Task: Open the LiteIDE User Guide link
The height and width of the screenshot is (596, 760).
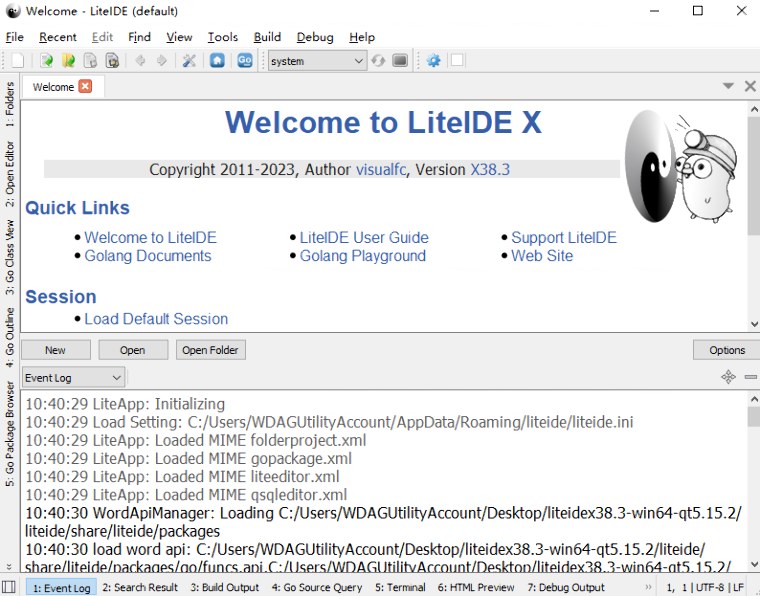Action: point(364,237)
